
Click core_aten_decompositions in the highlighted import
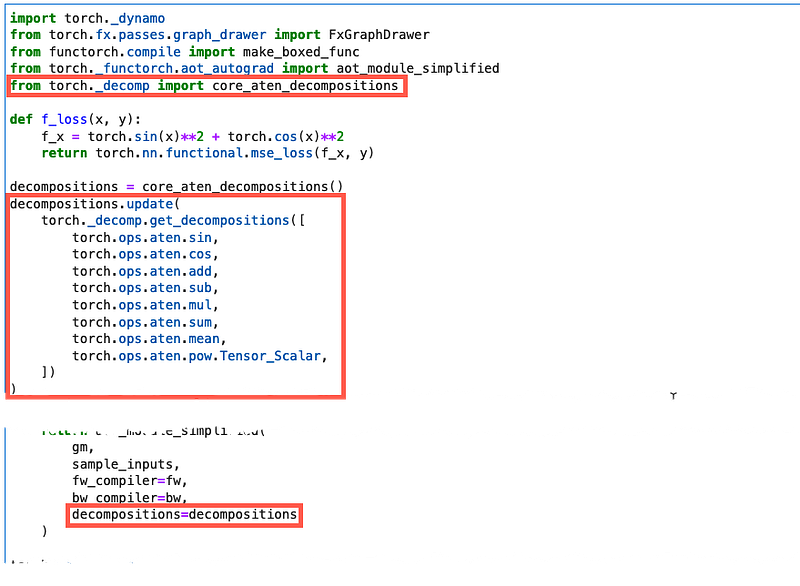[x=305, y=86]
